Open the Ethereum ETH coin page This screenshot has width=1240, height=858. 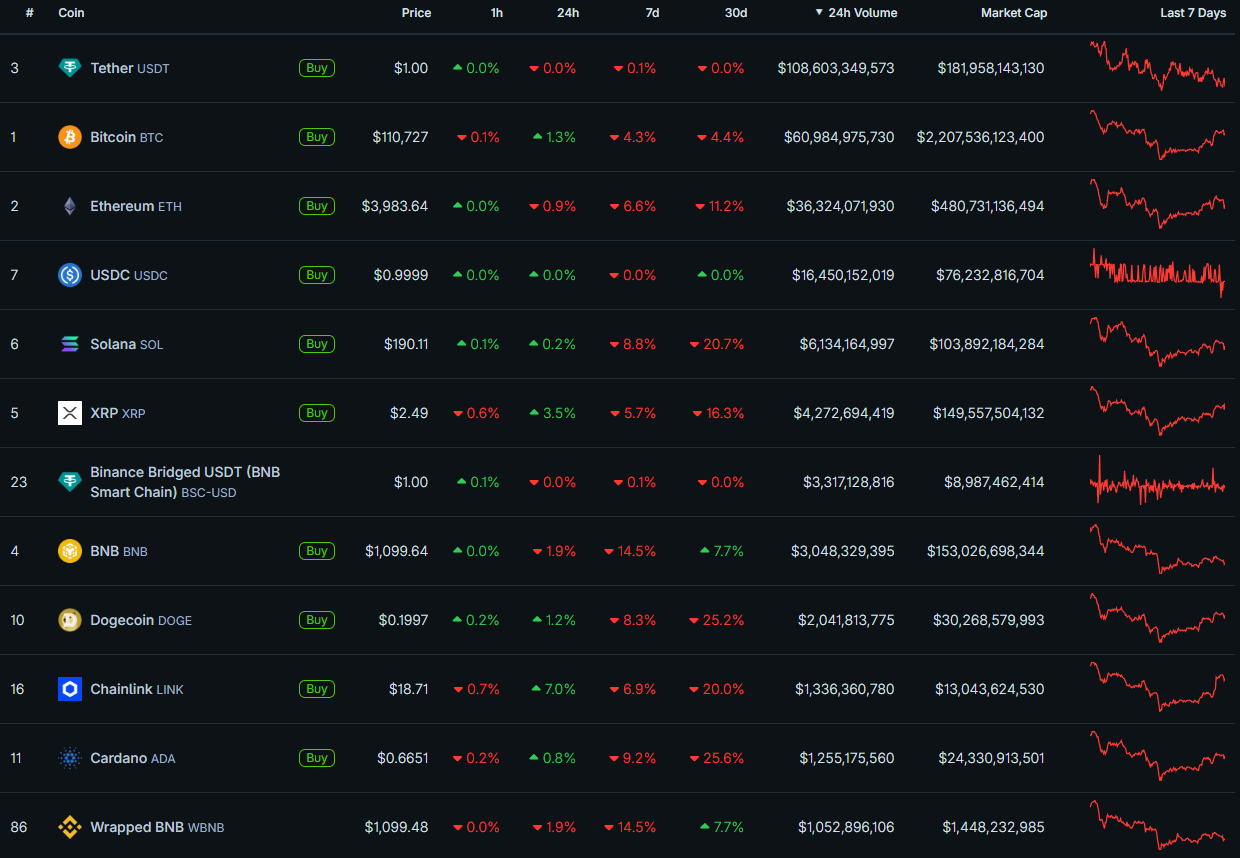point(136,206)
